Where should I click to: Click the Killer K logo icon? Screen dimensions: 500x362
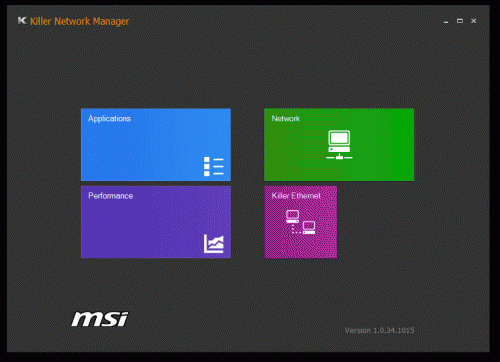point(22,21)
